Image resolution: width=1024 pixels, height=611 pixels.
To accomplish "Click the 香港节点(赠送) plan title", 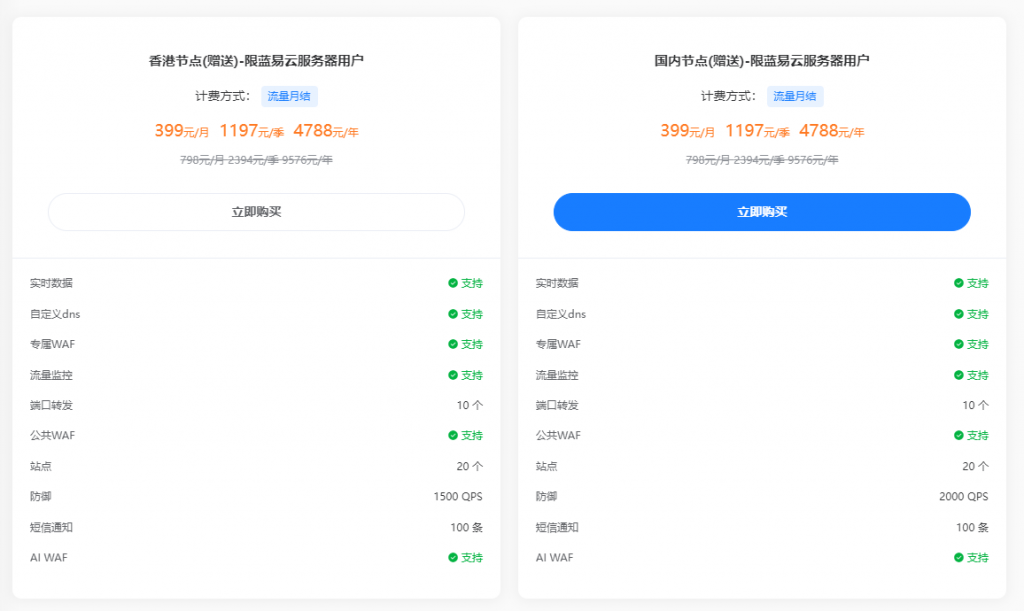I will [x=256, y=61].
